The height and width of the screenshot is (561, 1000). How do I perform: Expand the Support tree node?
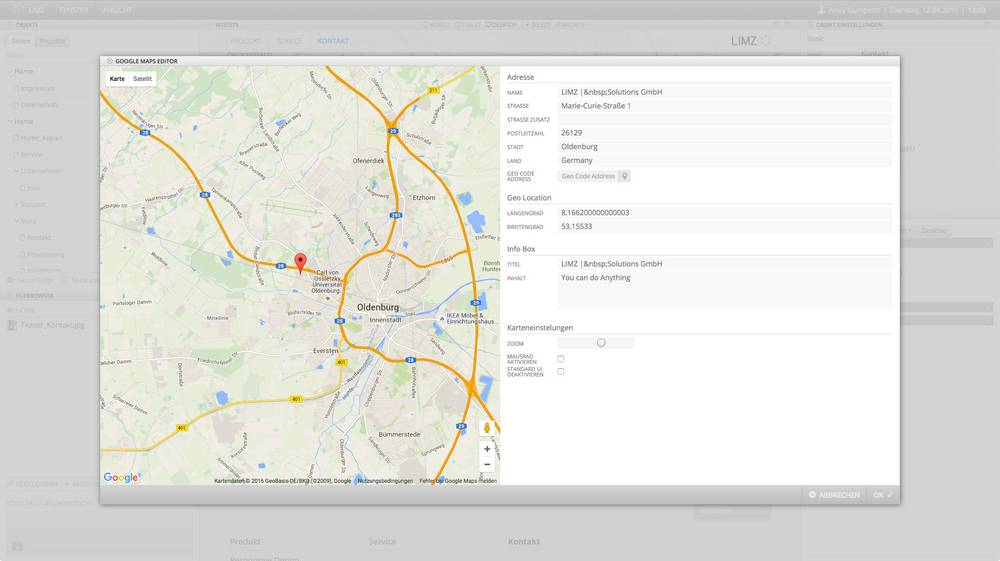(17, 205)
